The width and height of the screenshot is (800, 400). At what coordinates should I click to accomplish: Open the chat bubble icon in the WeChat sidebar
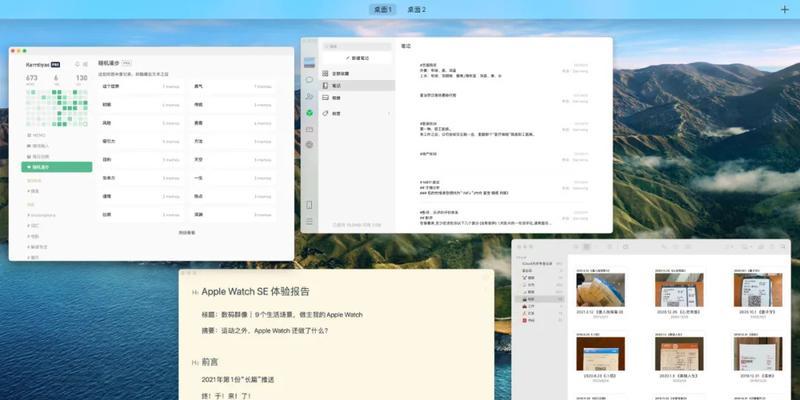coord(309,80)
